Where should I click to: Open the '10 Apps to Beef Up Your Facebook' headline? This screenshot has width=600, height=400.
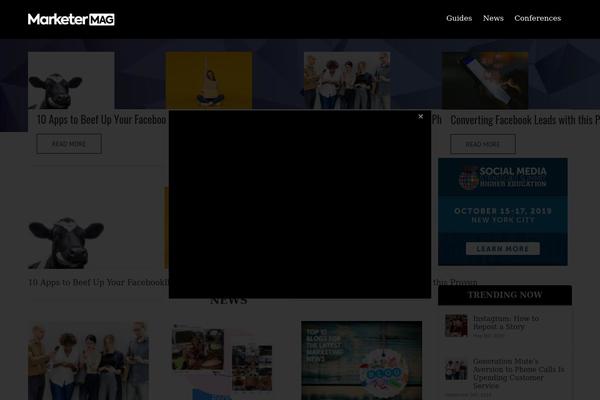102,120
